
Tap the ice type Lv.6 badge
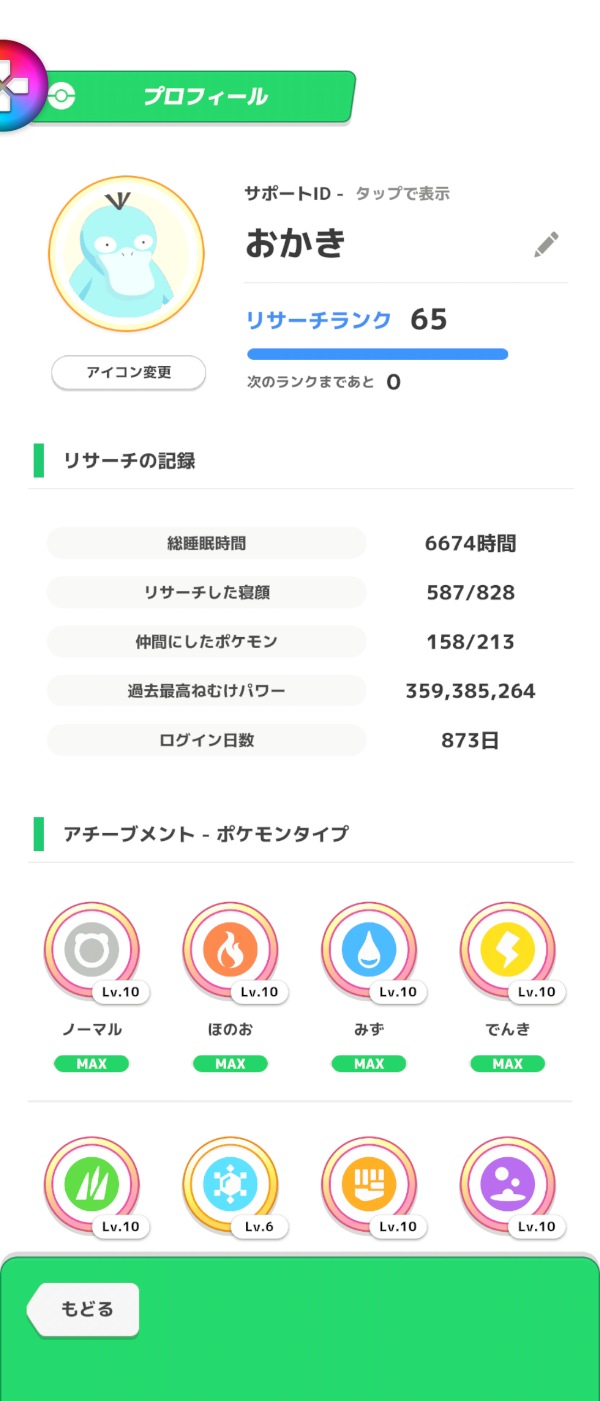pos(230,1185)
